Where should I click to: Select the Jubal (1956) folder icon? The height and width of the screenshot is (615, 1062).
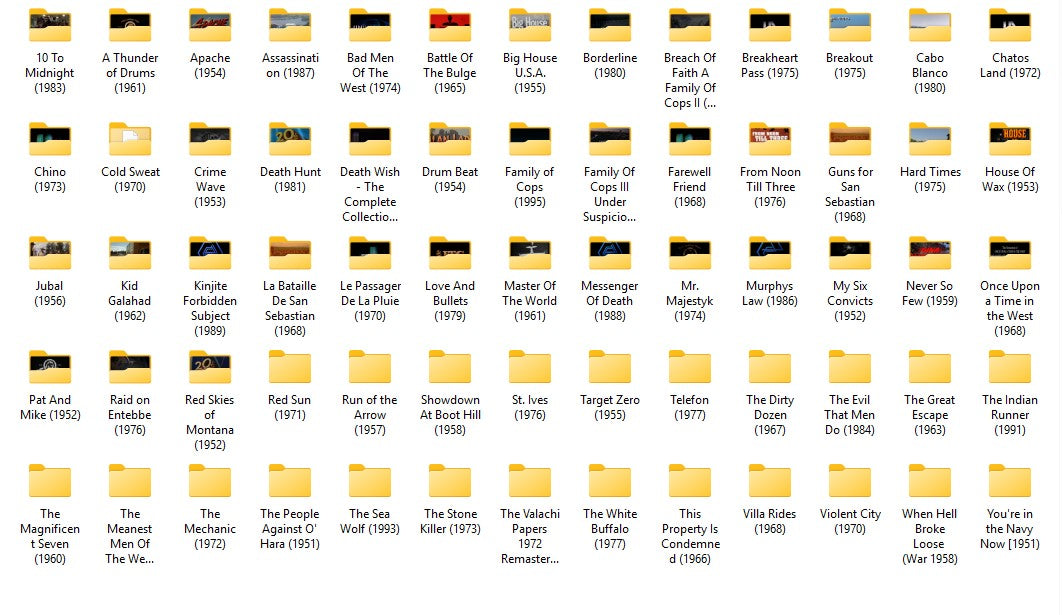click(x=49, y=253)
